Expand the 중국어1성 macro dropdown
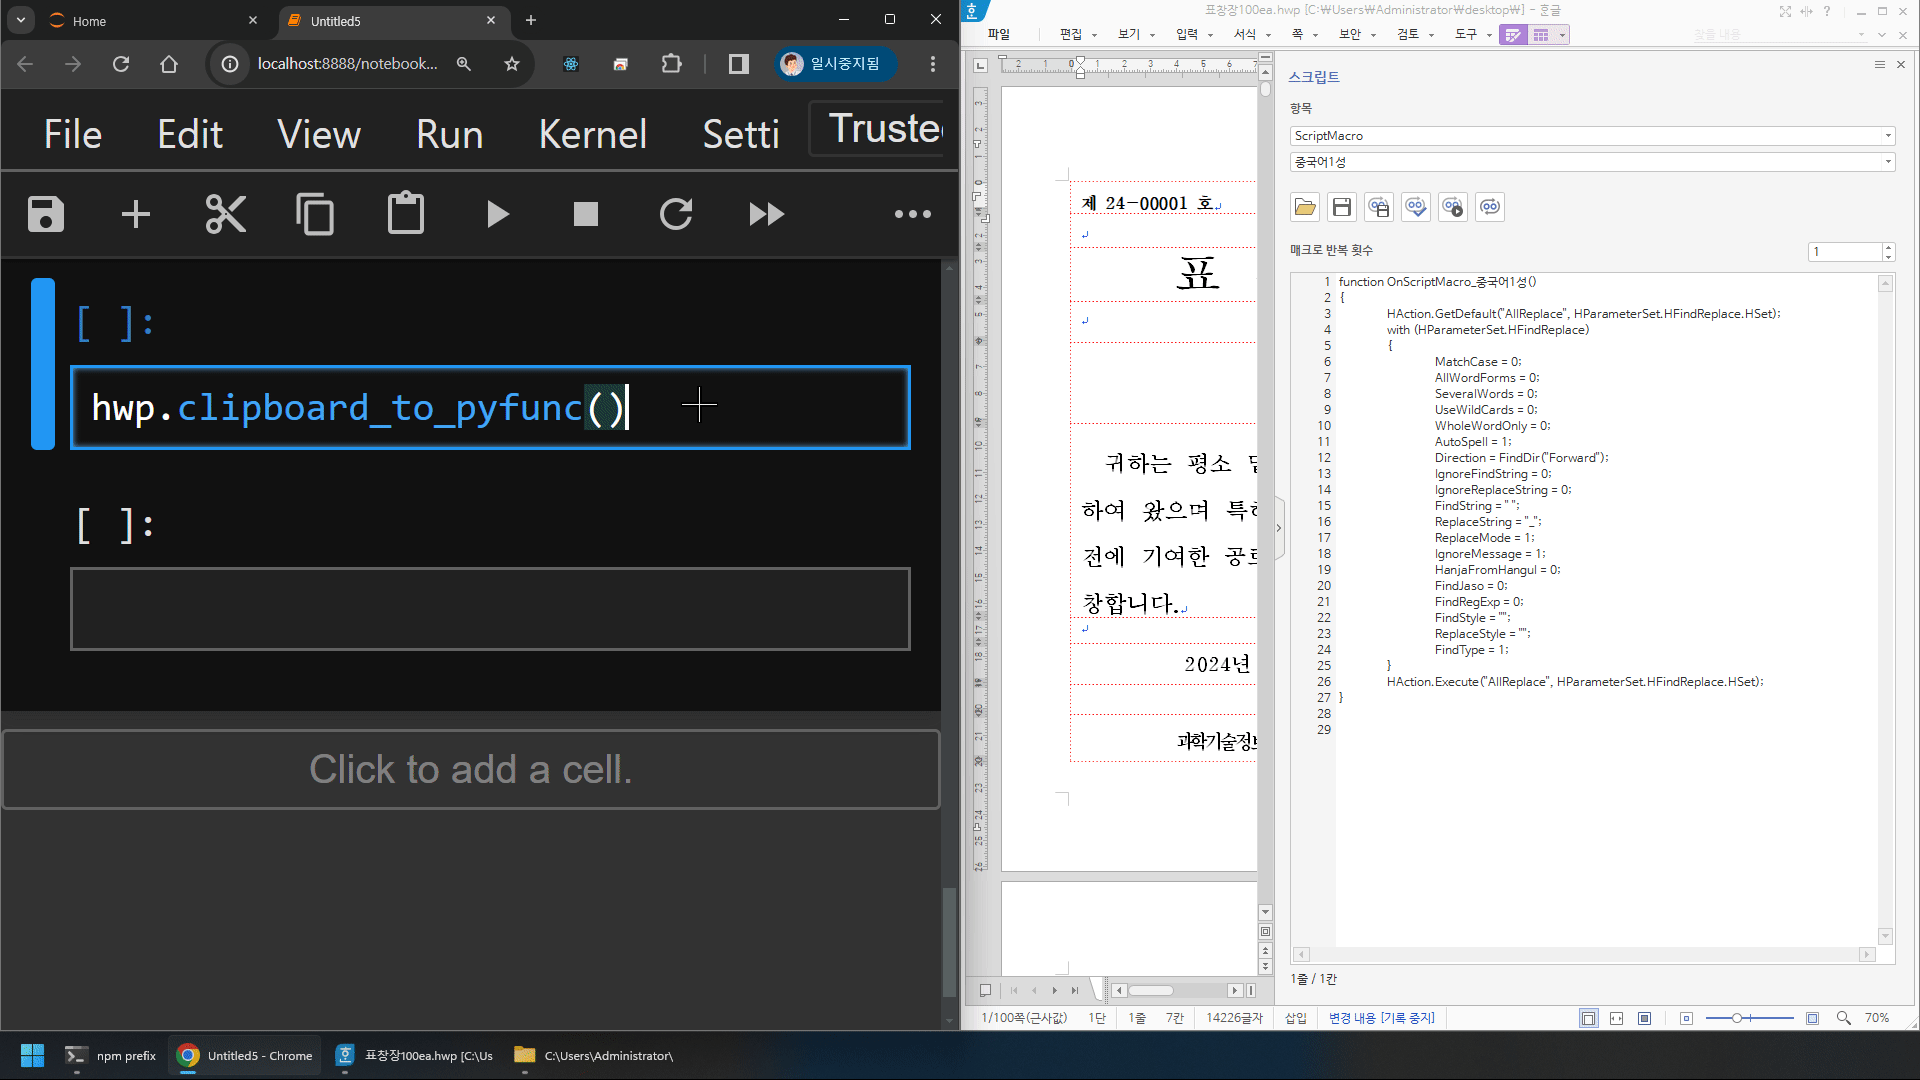Image resolution: width=1920 pixels, height=1080 pixels. (x=1888, y=162)
